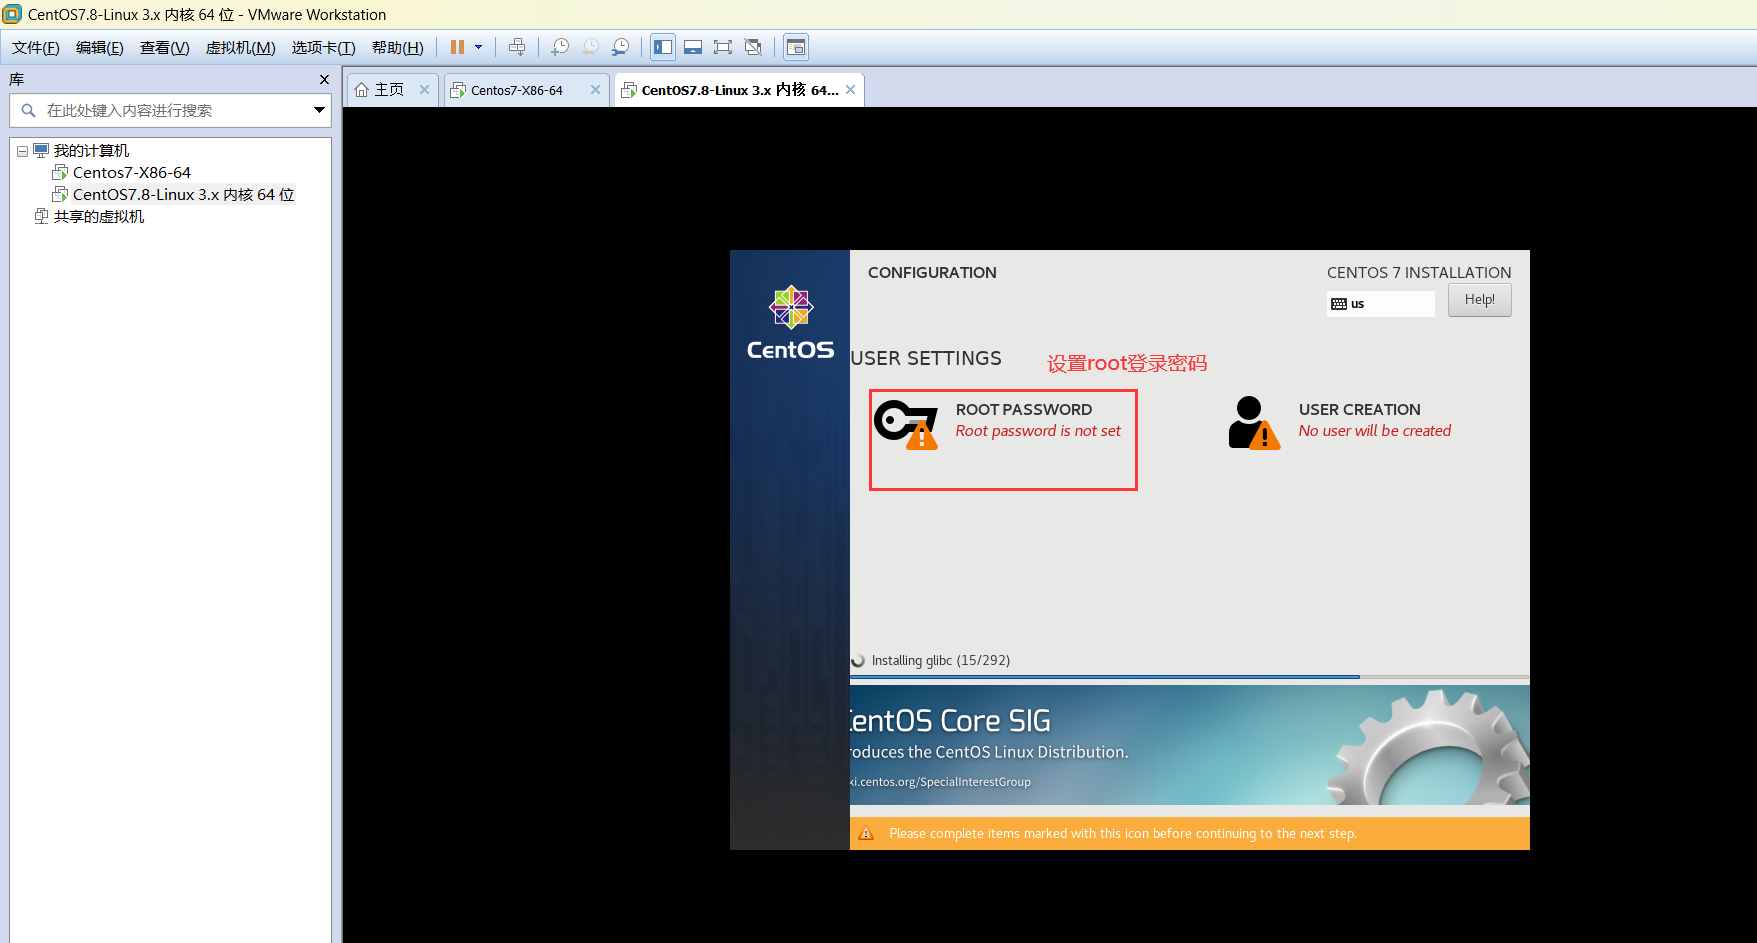This screenshot has width=1757, height=943.
Task: Close the Centos7-X86-64 tab
Action: 595,89
